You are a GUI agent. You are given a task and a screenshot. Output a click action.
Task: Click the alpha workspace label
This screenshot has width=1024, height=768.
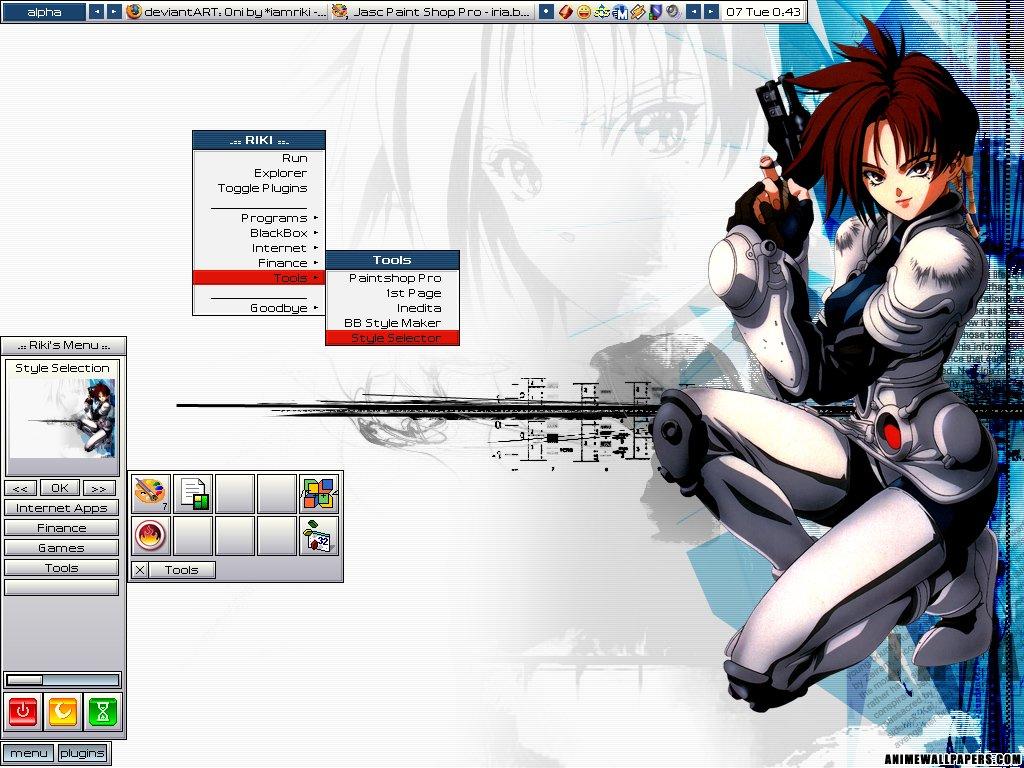tap(44, 12)
